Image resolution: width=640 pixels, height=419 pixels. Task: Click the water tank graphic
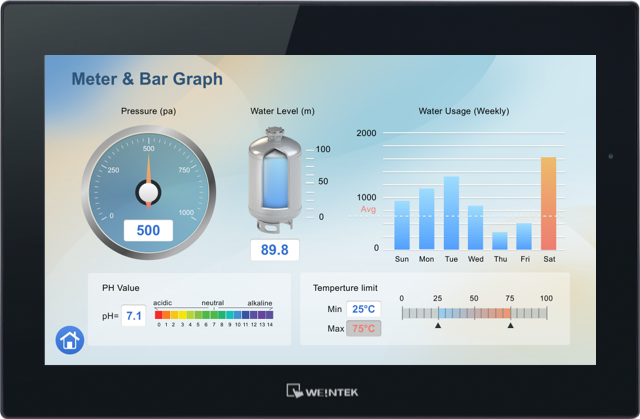[x=274, y=180]
